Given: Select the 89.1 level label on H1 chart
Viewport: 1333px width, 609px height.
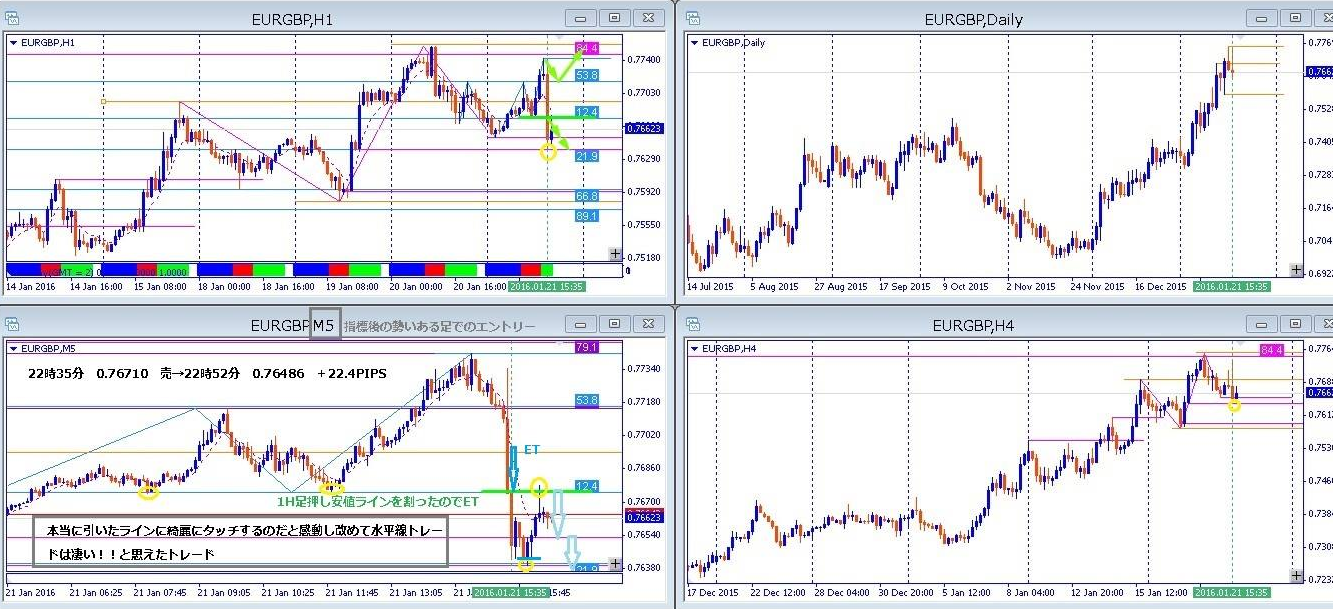Looking at the screenshot, I should [x=587, y=216].
